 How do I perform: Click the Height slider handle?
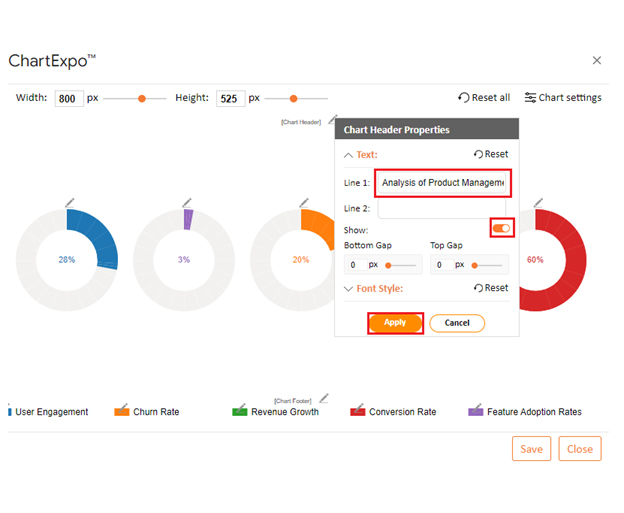pyautogui.click(x=293, y=98)
